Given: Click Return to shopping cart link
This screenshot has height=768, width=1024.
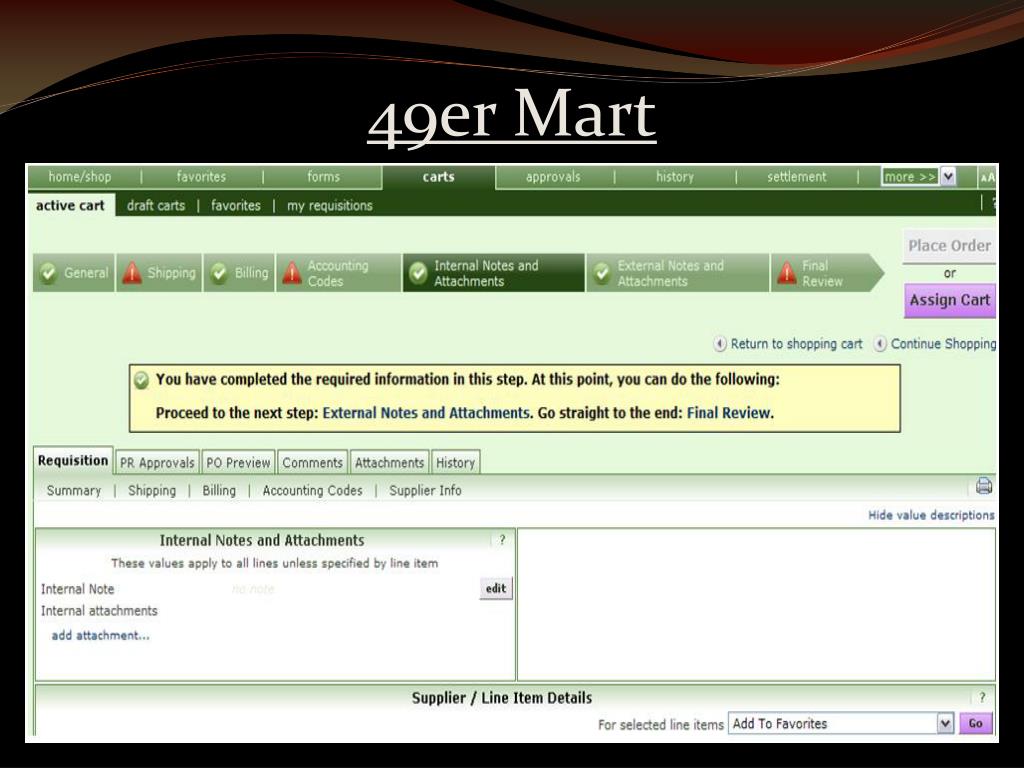Looking at the screenshot, I should (x=796, y=344).
